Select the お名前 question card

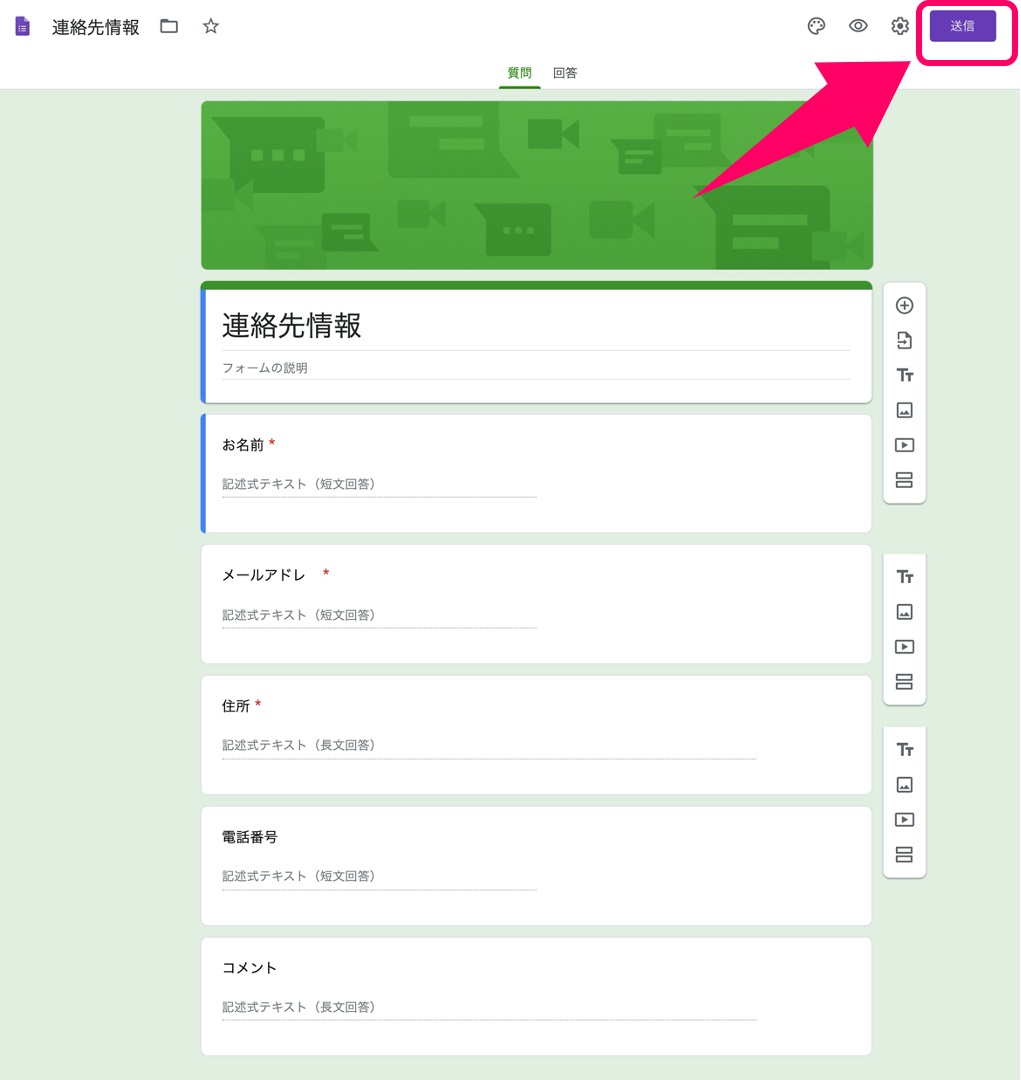[536, 473]
